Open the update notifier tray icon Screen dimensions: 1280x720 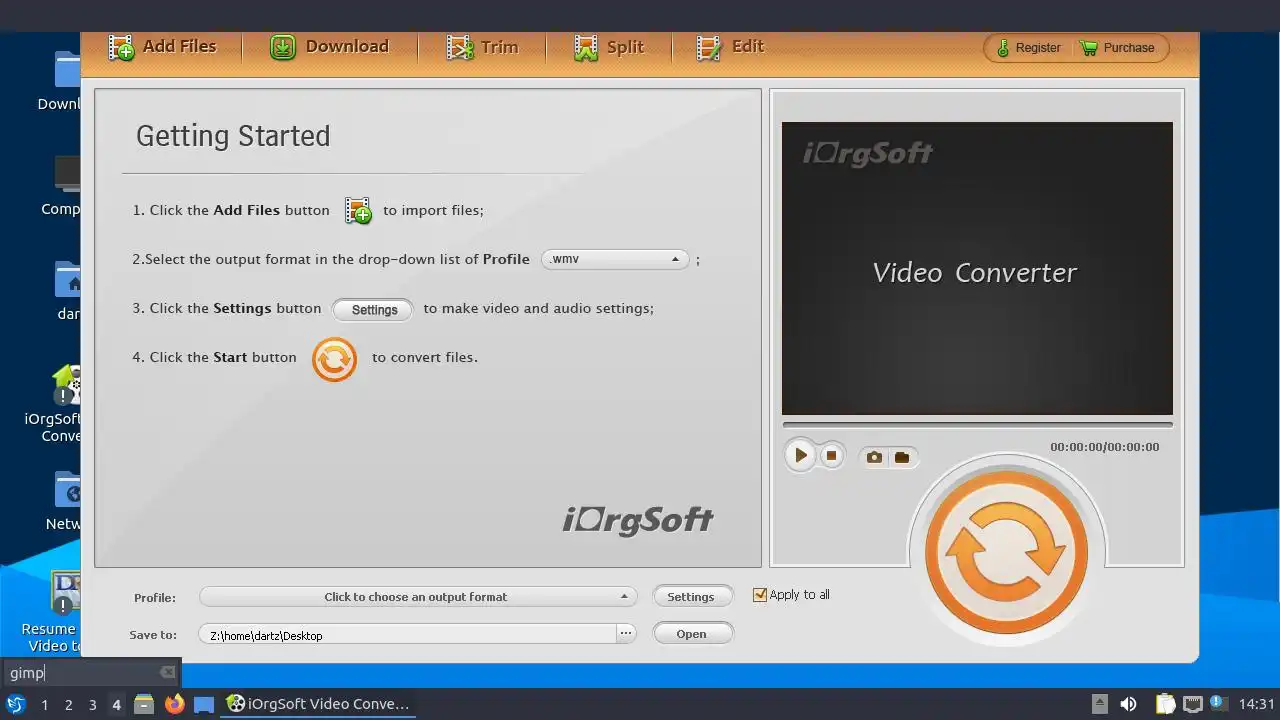(x=1218, y=703)
